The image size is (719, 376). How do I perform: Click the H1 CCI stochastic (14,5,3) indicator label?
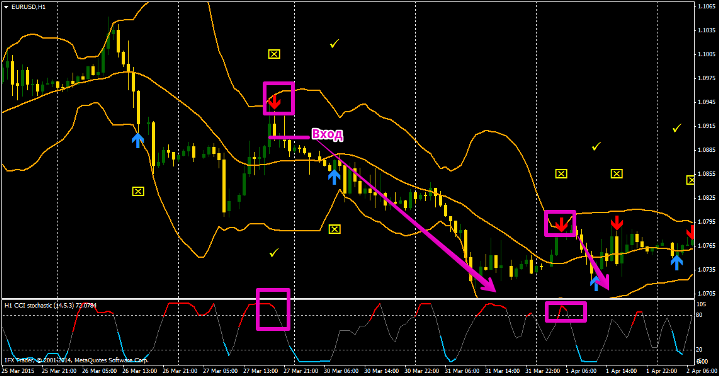[x=44, y=305]
